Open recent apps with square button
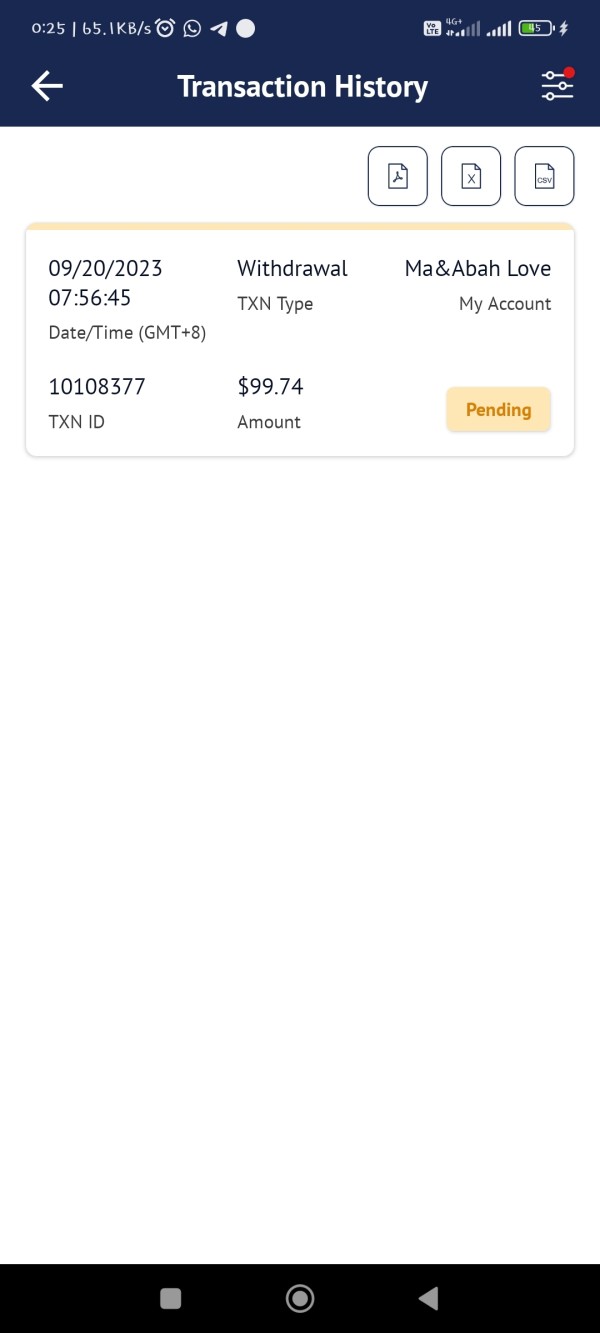600x1333 pixels. (x=171, y=1298)
